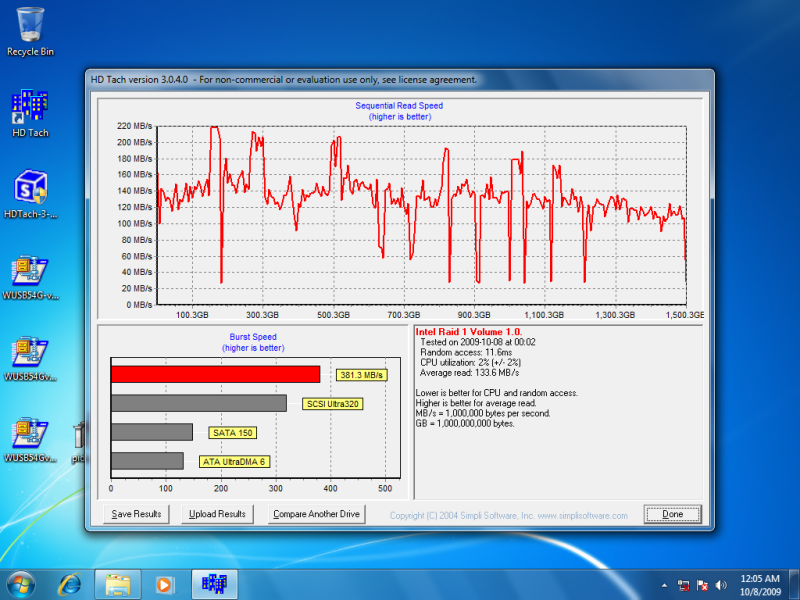Launch Windows Media Player from the taskbar
Image resolution: width=800 pixels, height=600 pixels.
pos(164,585)
